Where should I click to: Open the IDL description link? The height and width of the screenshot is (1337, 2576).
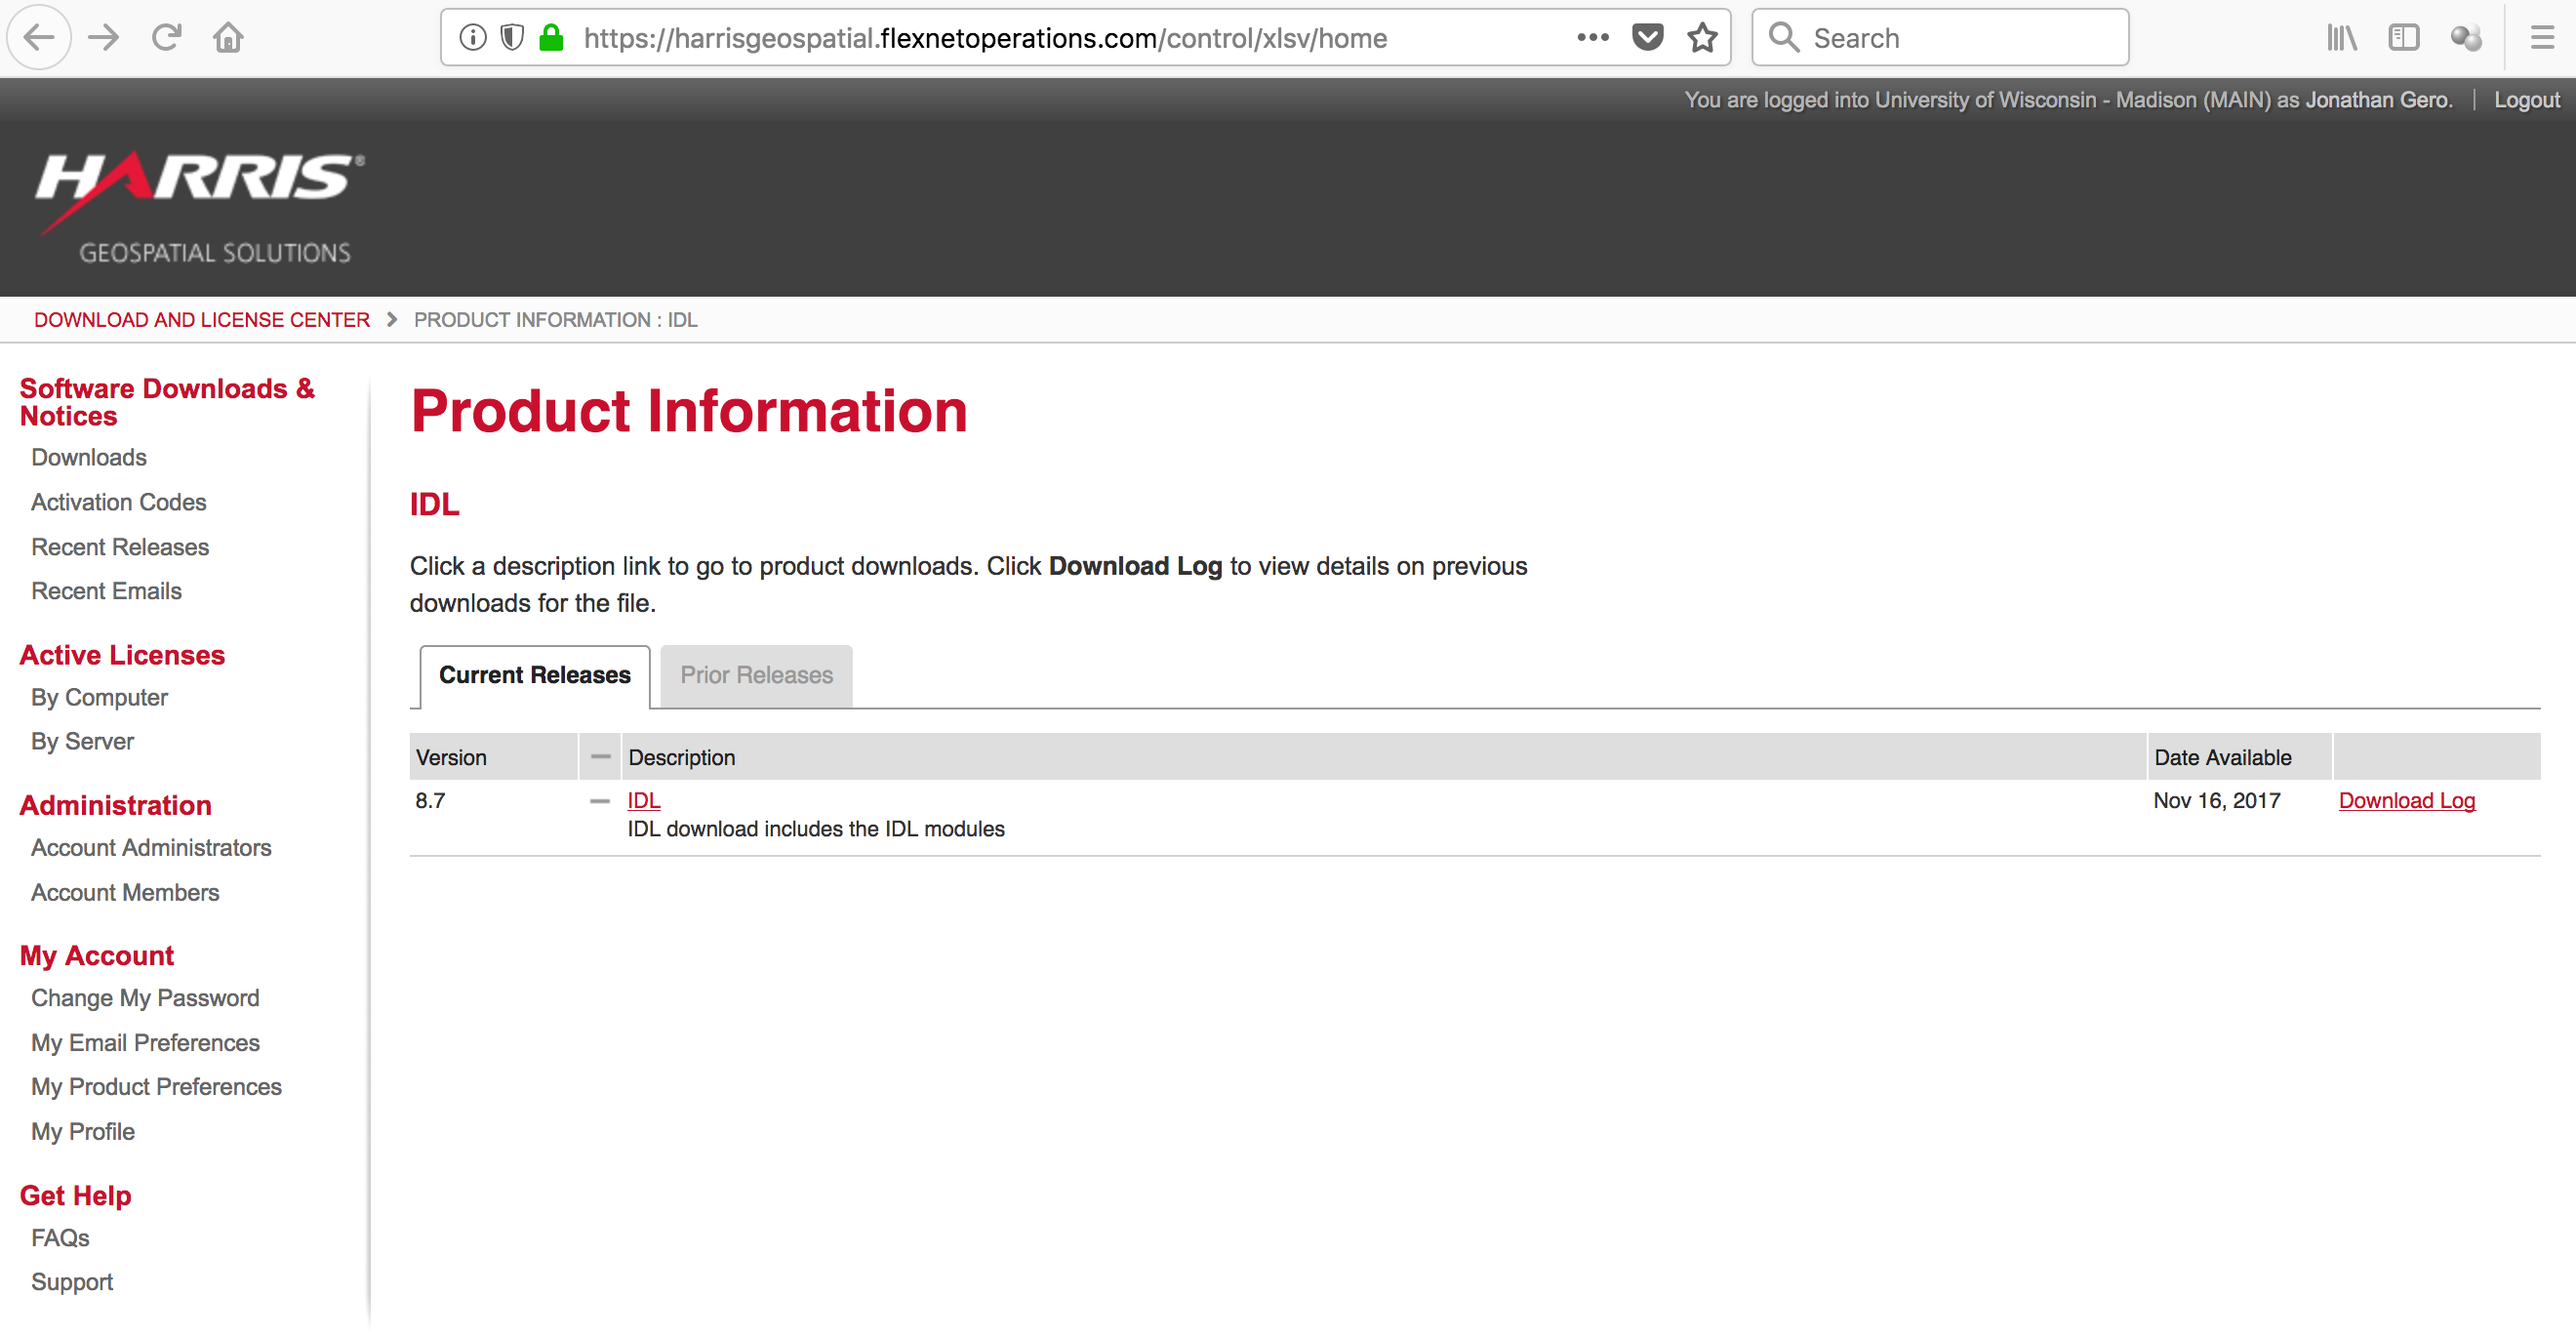[643, 800]
